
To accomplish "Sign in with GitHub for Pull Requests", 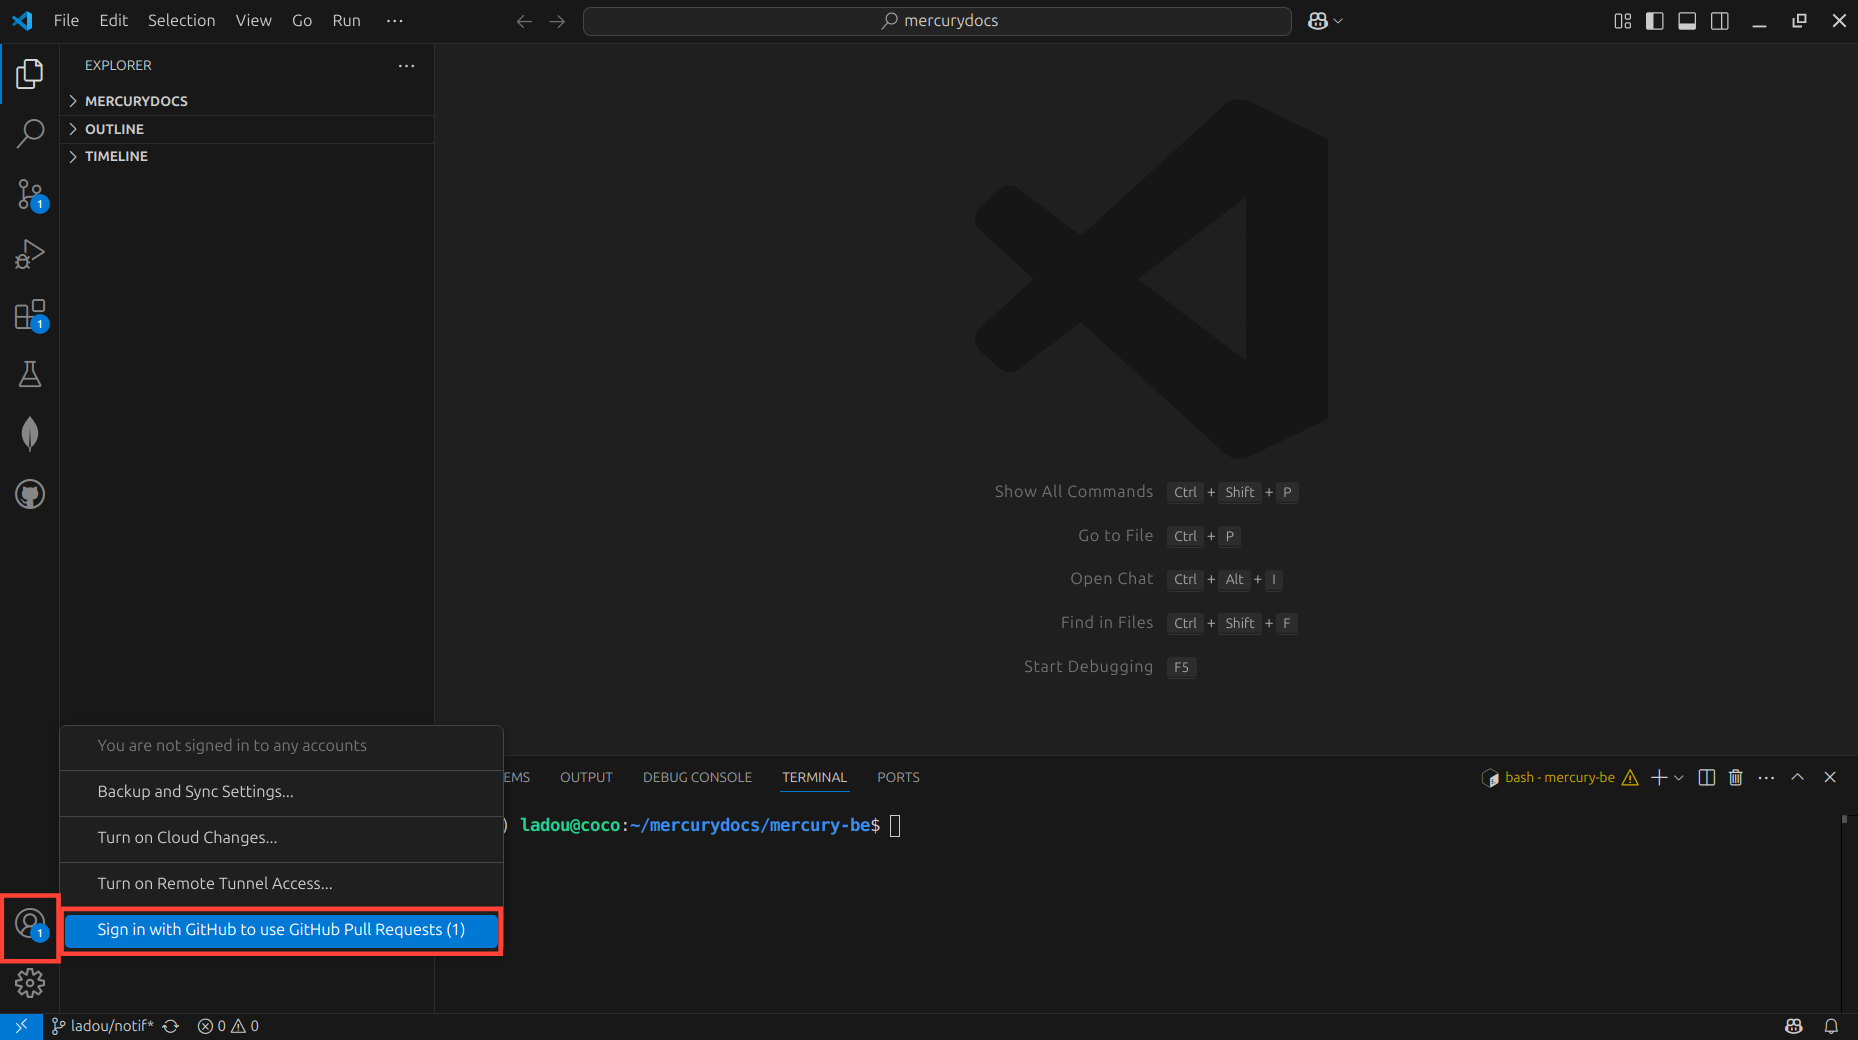I will [281, 930].
